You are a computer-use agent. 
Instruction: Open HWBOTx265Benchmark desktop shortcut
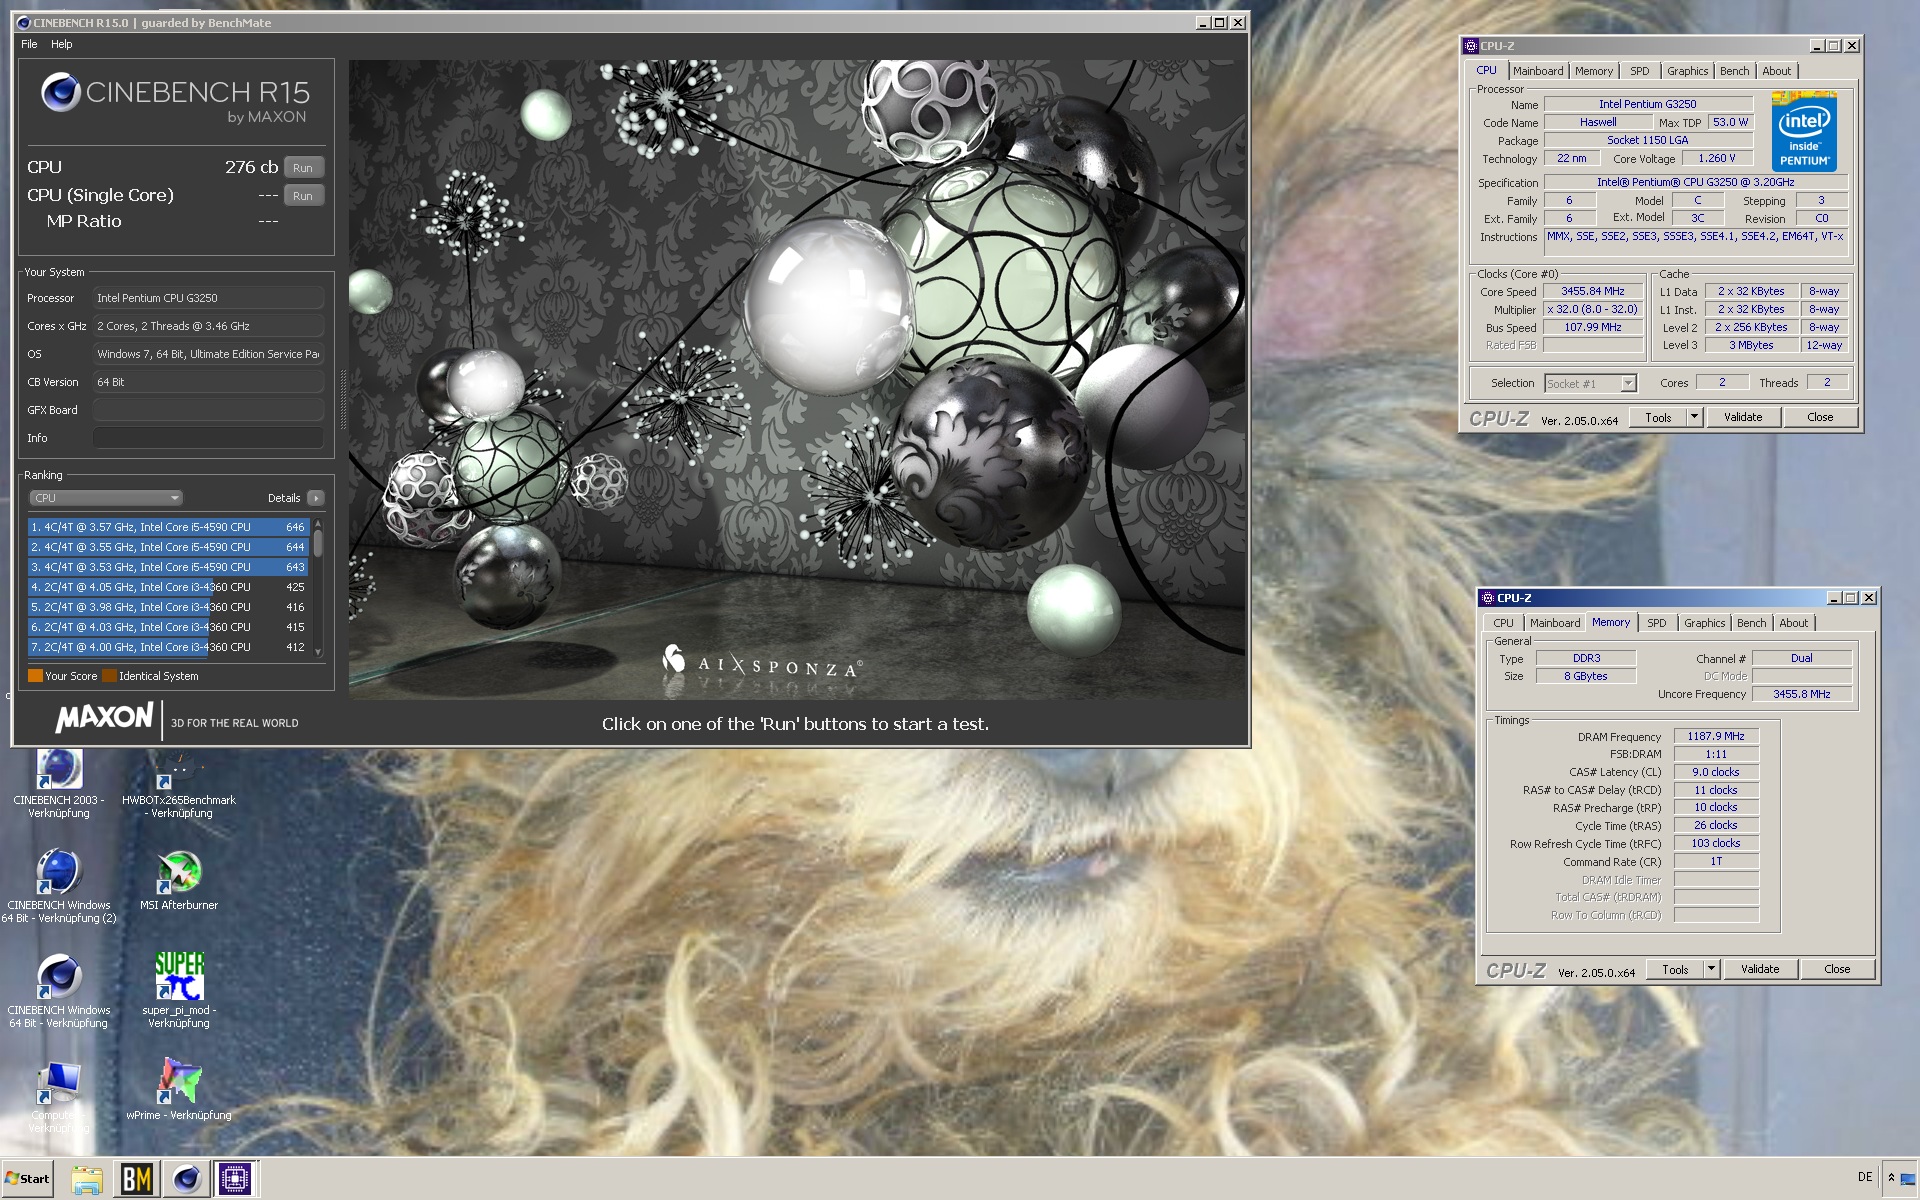coord(179,783)
